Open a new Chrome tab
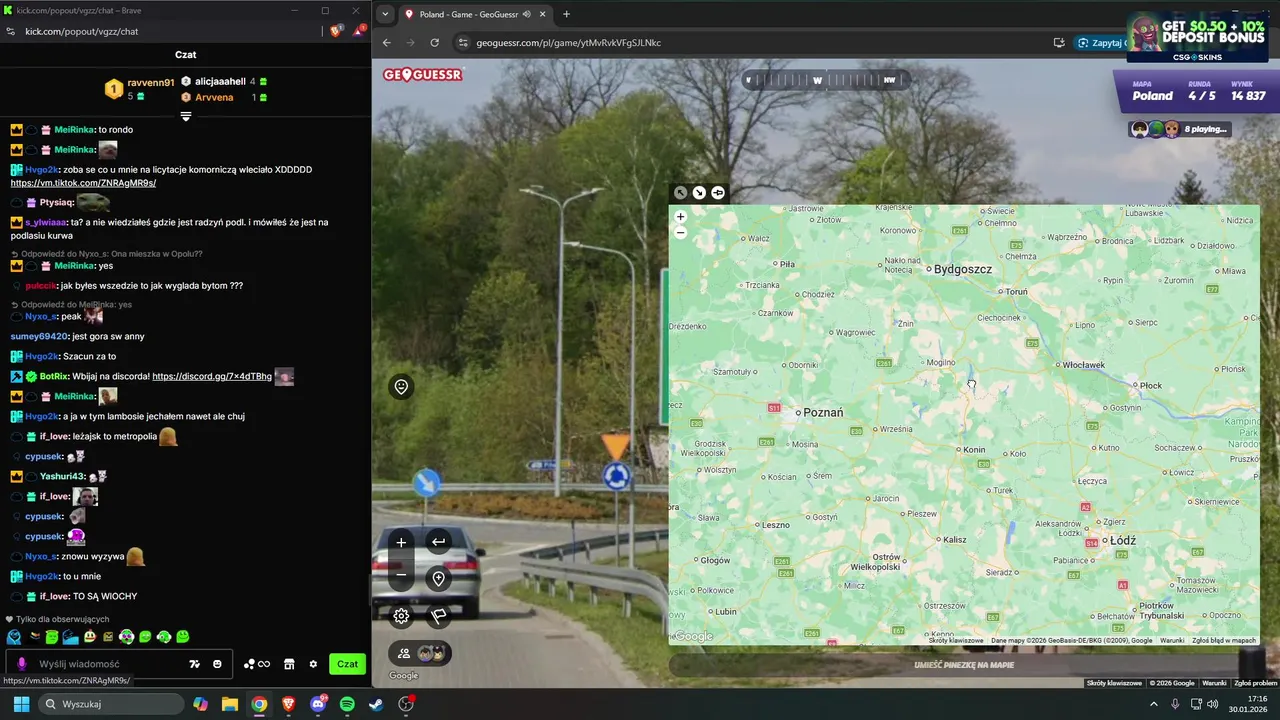The image size is (1280, 720). [x=566, y=14]
